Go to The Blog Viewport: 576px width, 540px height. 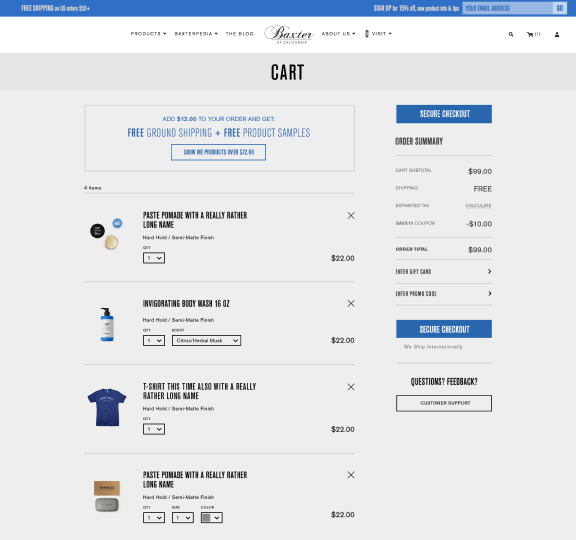click(x=240, y=34)
